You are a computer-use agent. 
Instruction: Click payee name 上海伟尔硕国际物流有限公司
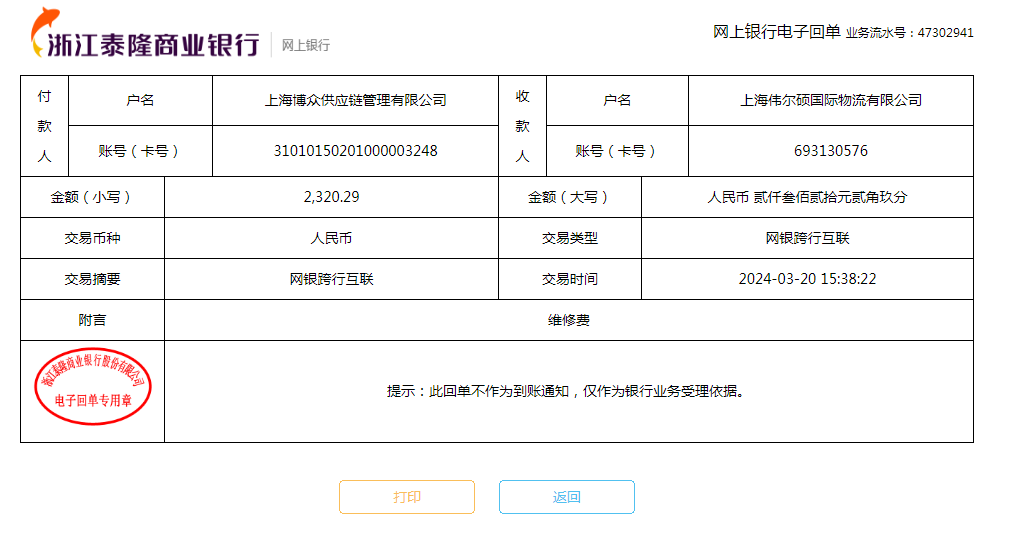830,100
